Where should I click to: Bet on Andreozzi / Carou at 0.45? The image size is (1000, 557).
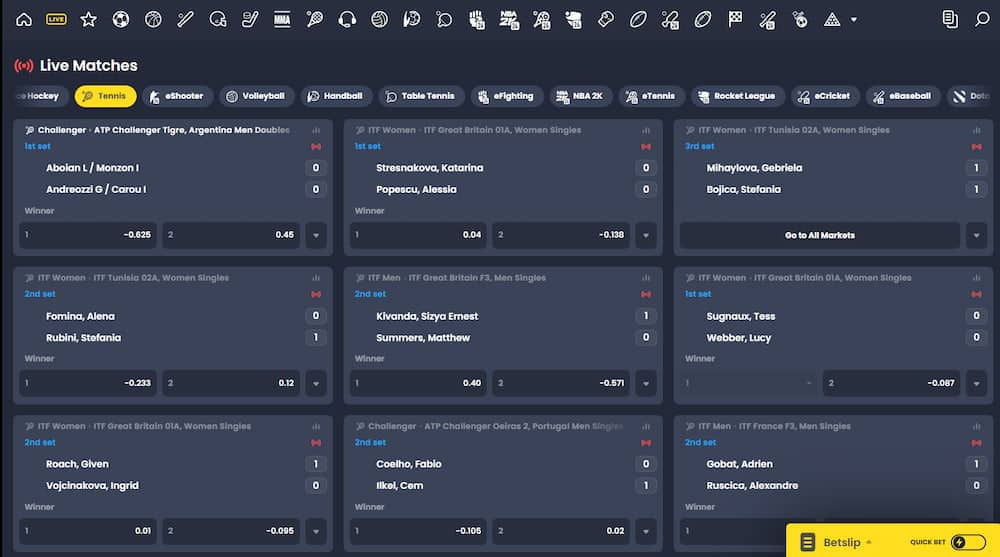(231, 235)
